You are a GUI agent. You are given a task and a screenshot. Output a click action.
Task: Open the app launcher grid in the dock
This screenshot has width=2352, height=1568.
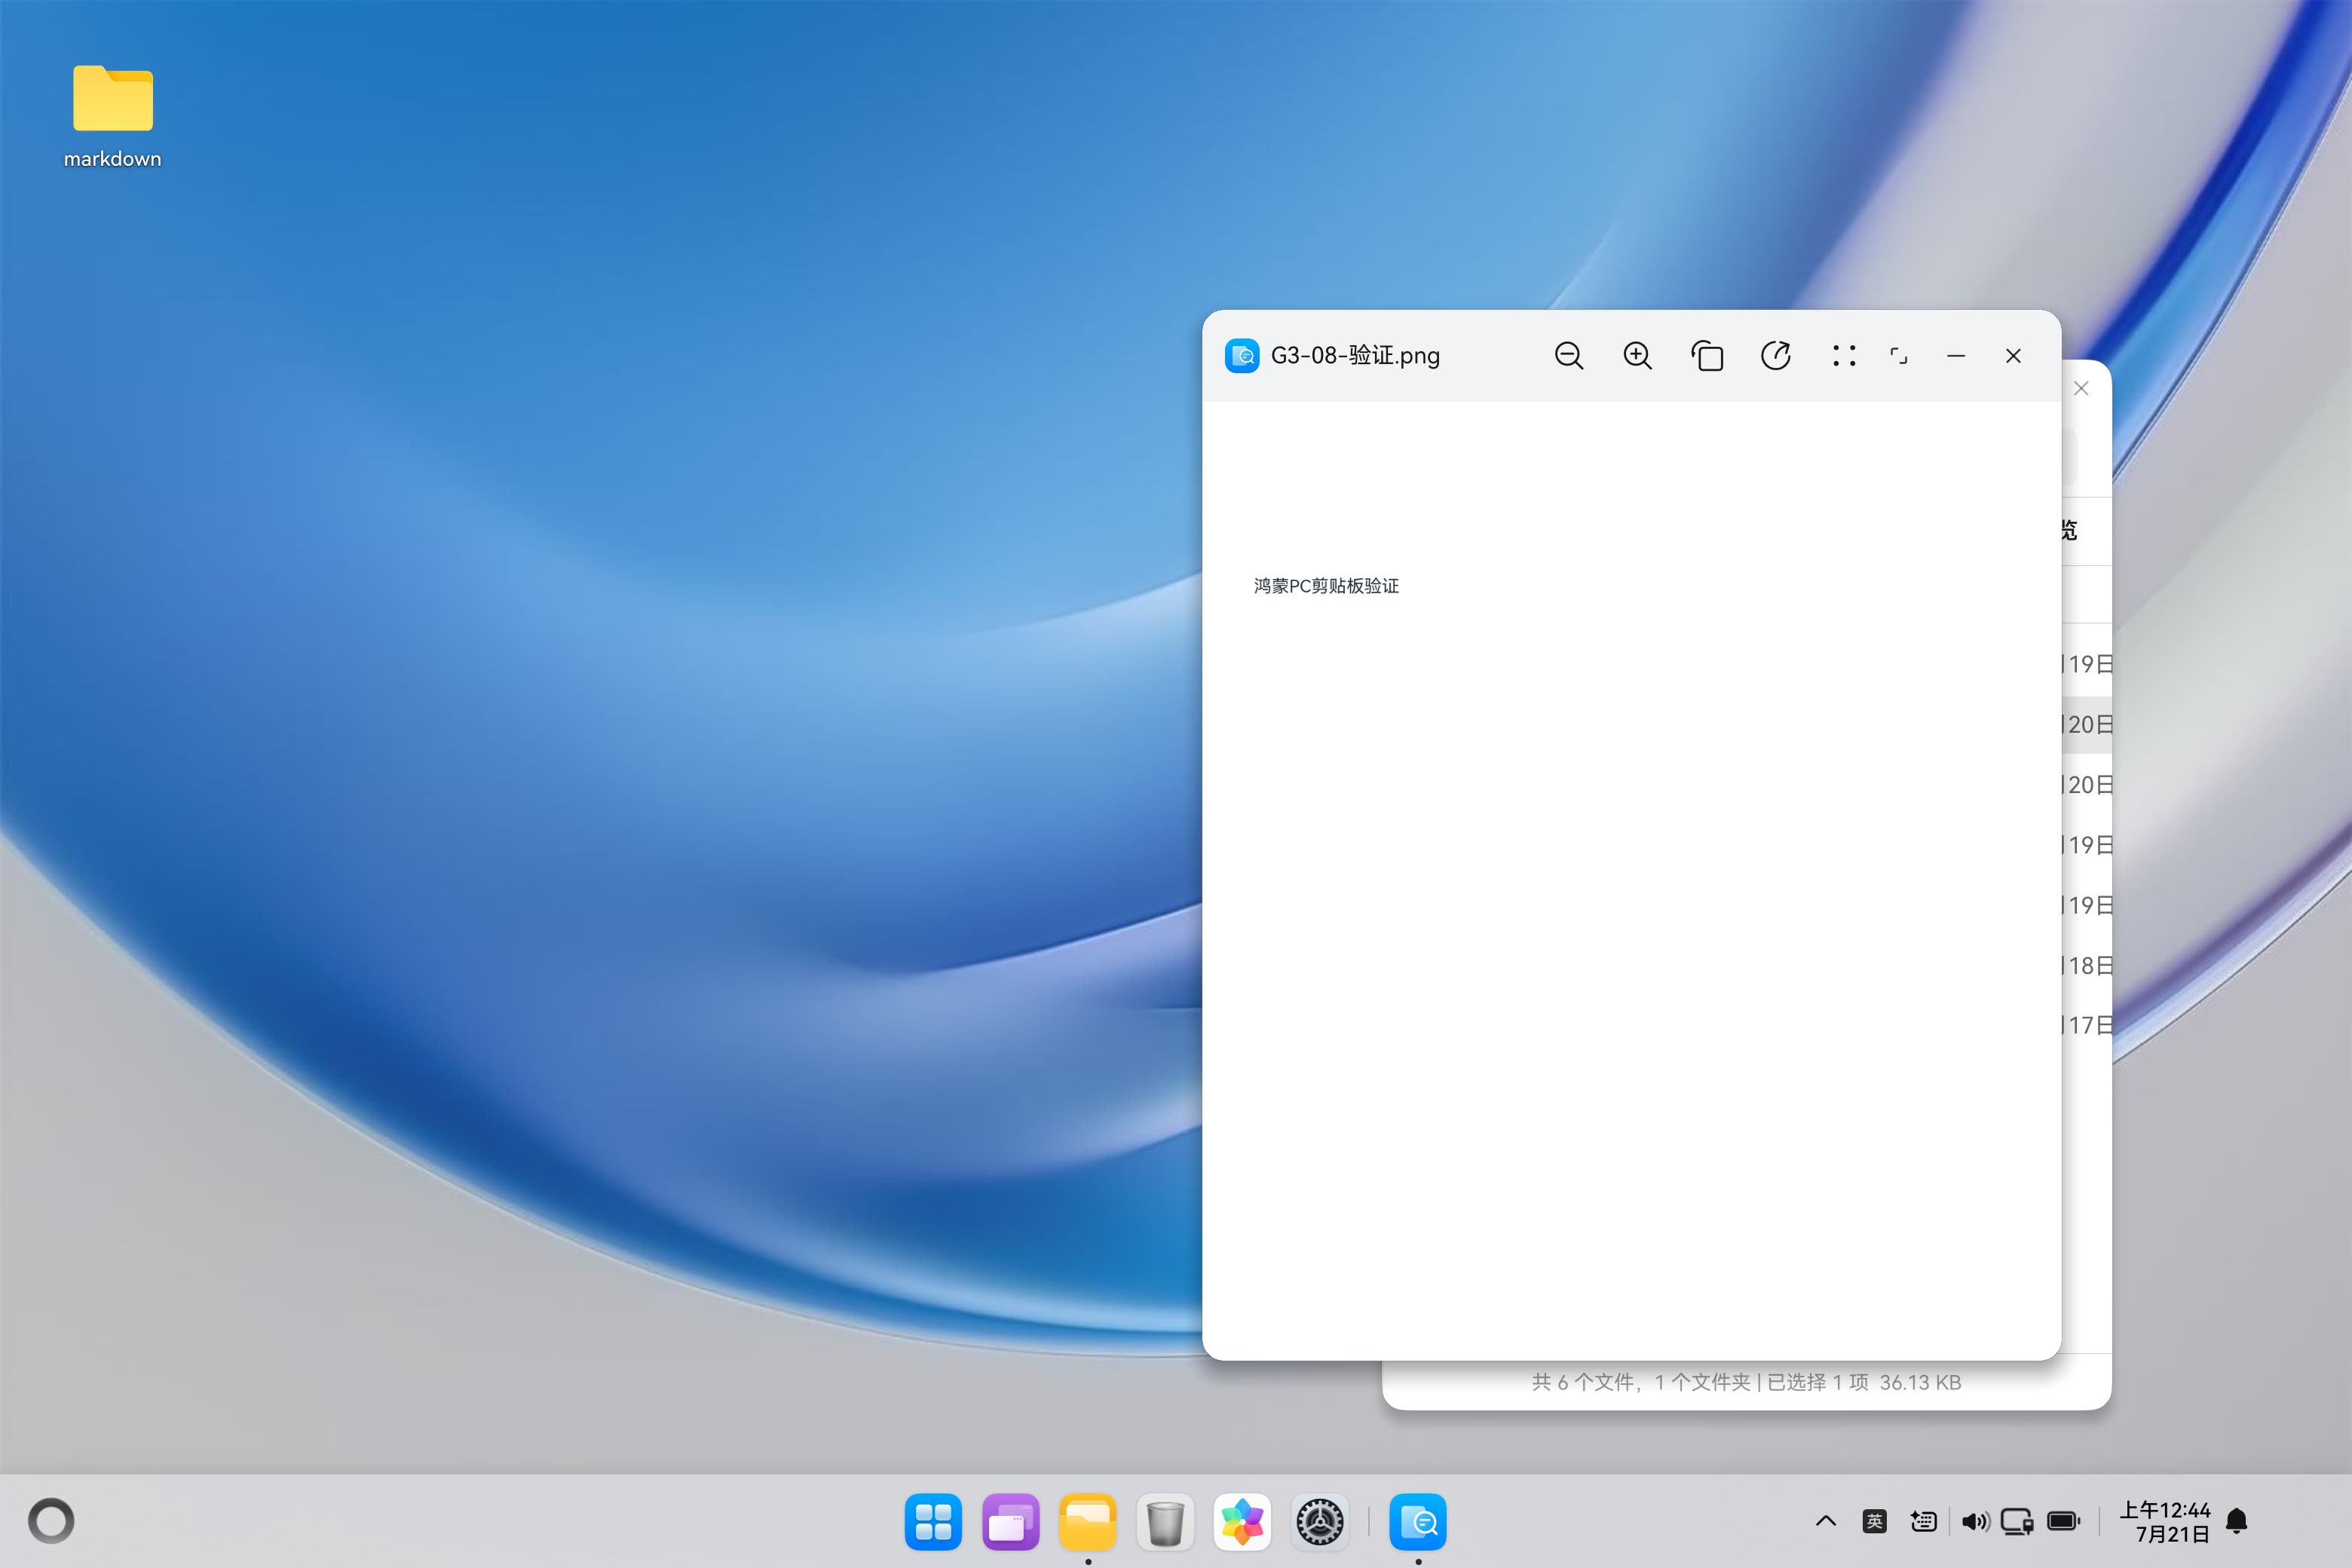pyautogui.click(x=933, y=1522)
